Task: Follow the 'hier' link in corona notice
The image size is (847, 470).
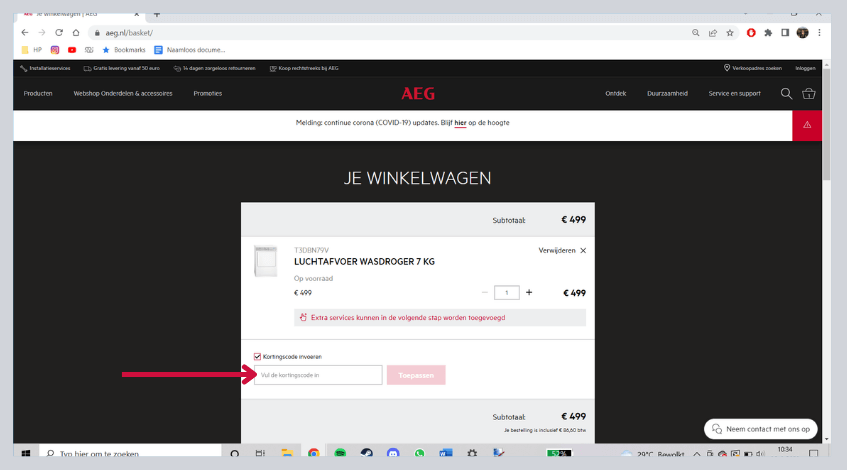Action: (x=460, y=123)
